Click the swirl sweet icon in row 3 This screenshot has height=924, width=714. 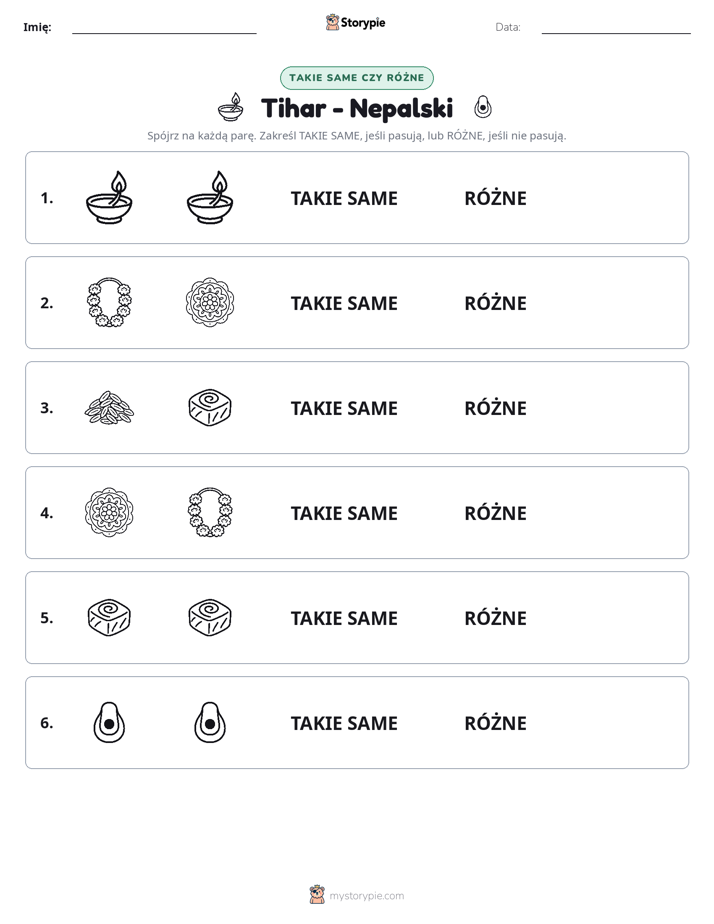pyautogui.click(x=210, y=407)
